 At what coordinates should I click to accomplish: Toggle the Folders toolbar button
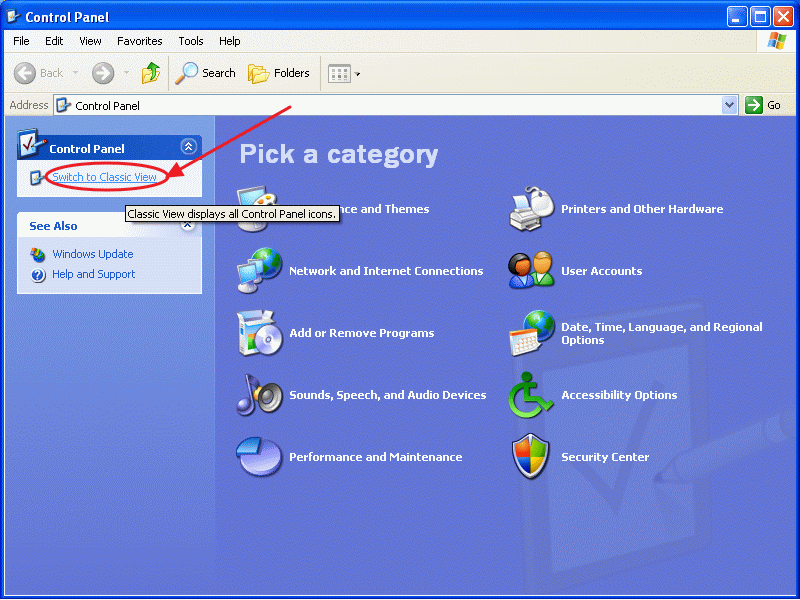pos(279,73)
